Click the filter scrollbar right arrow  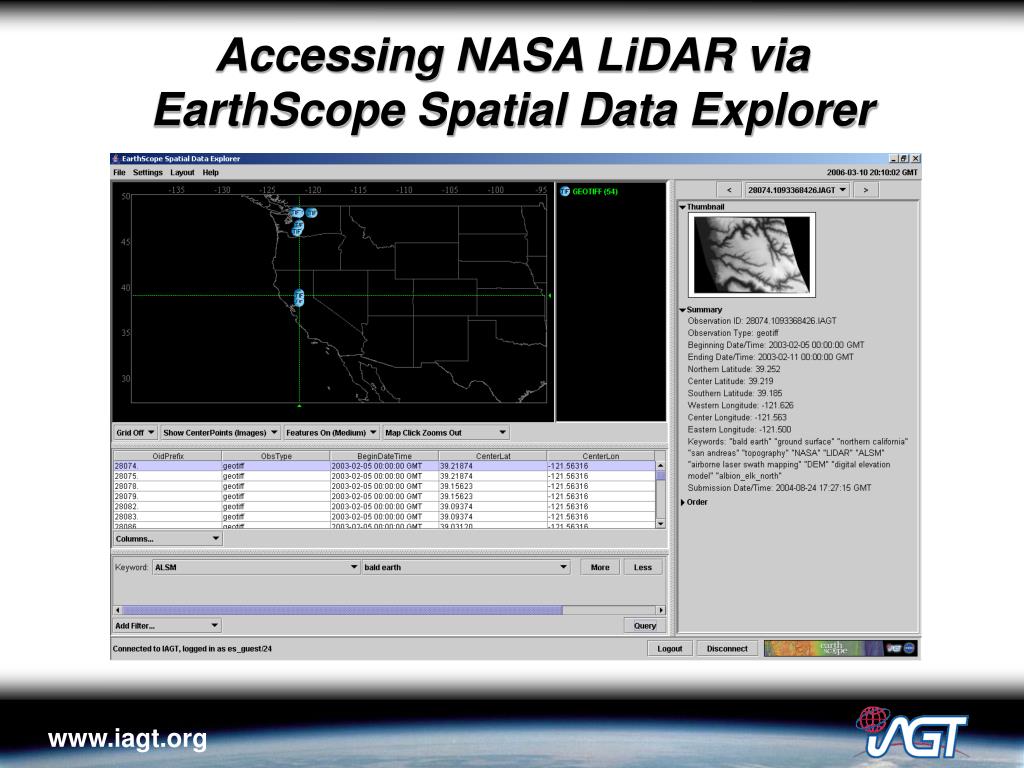(661, 610)
